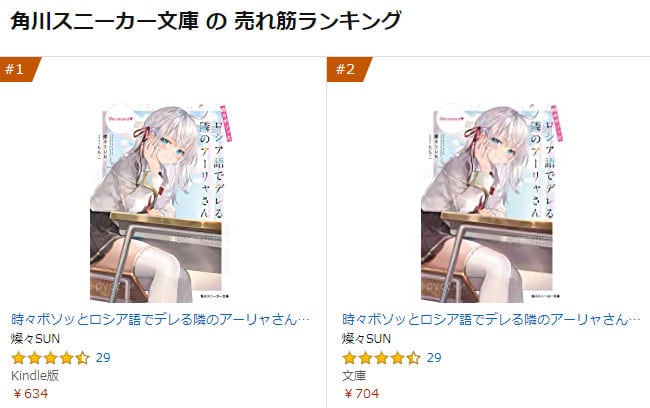650x408 pixels.
Task: Click the ￥704 price
Action: [361, 393]
